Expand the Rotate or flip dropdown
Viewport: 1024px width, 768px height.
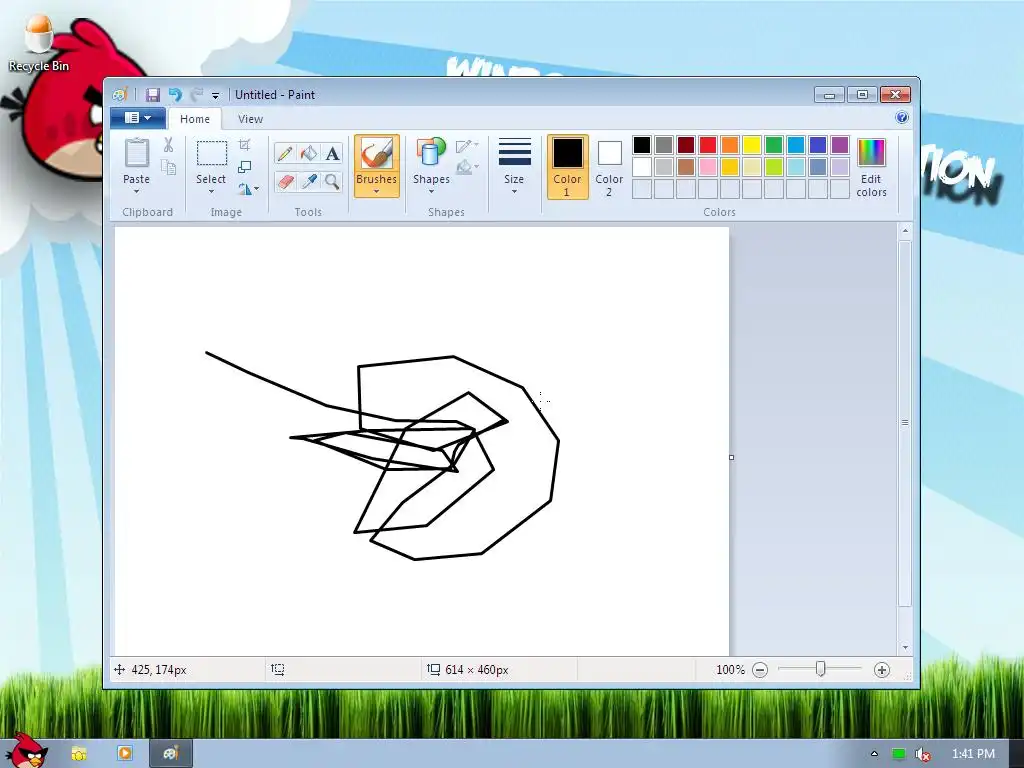tap(248, 189)
